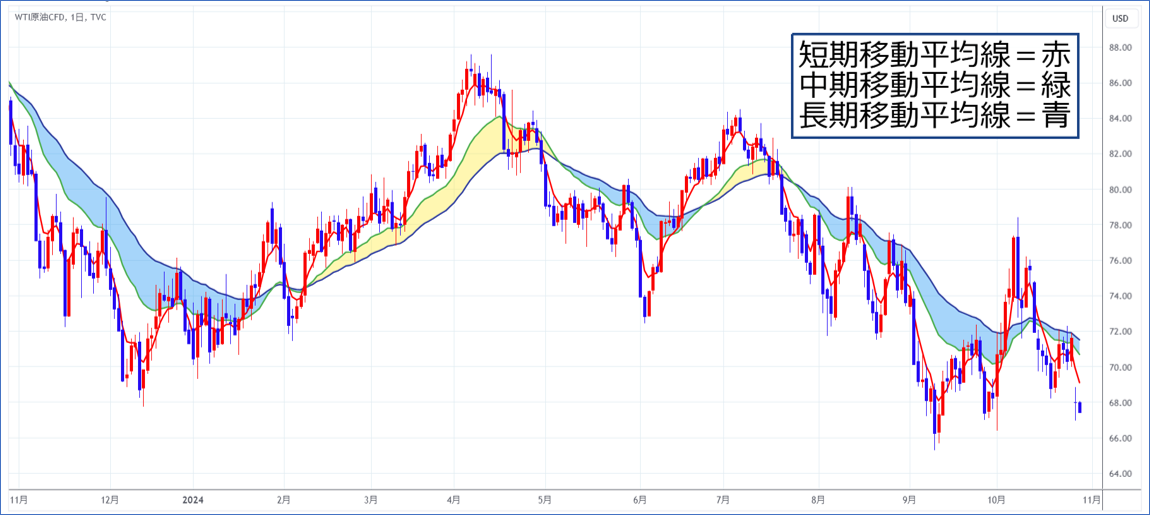Select the 中期移動平均線＝緑 legend line
1150x515 pixels.
pos(933,84)
